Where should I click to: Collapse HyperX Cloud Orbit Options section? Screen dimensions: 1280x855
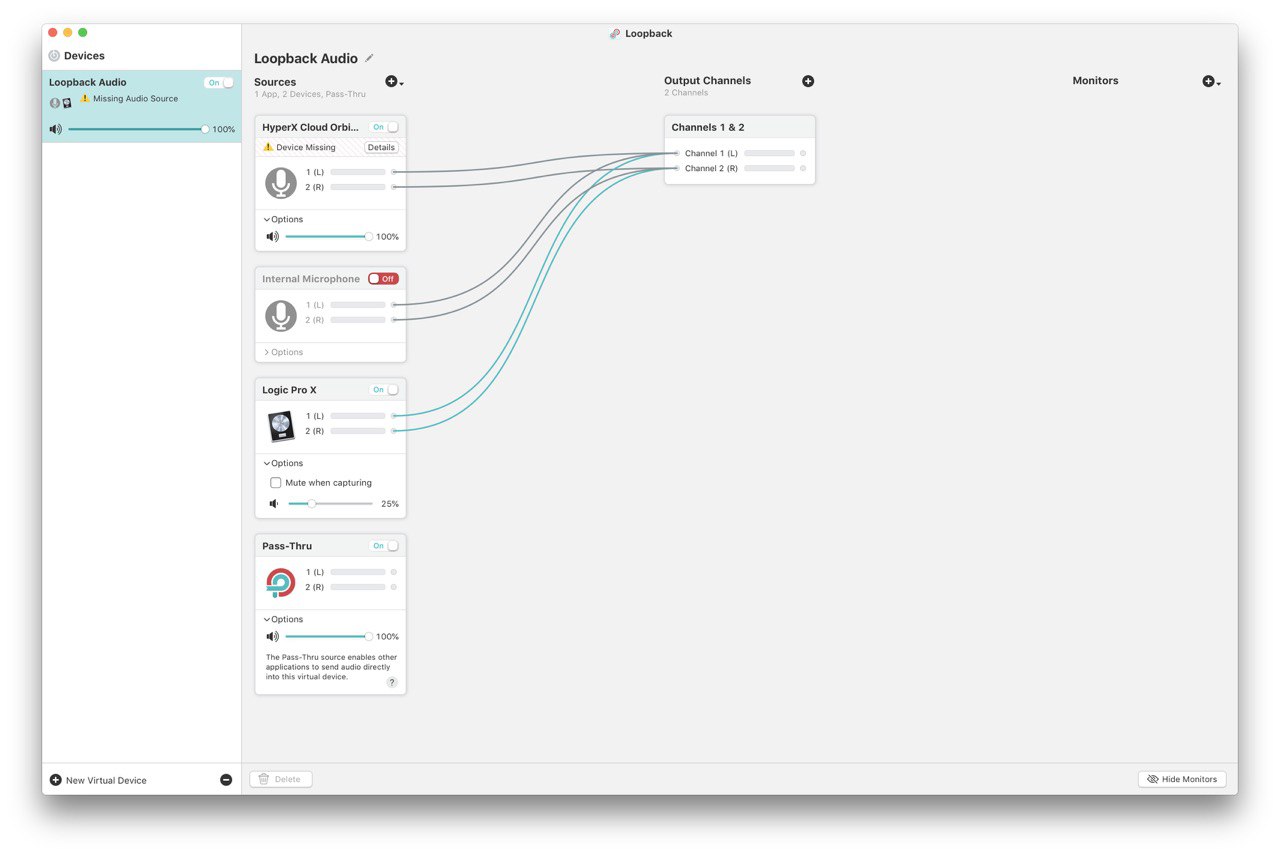point(283,219)
